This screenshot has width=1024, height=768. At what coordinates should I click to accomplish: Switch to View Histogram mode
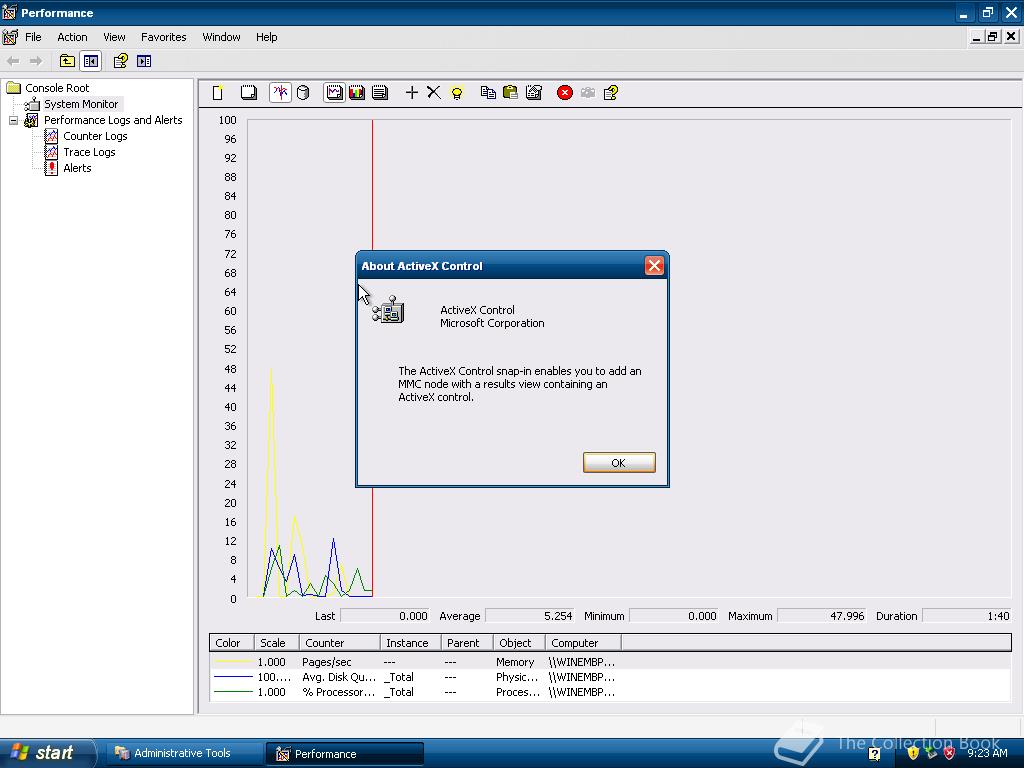357,93
